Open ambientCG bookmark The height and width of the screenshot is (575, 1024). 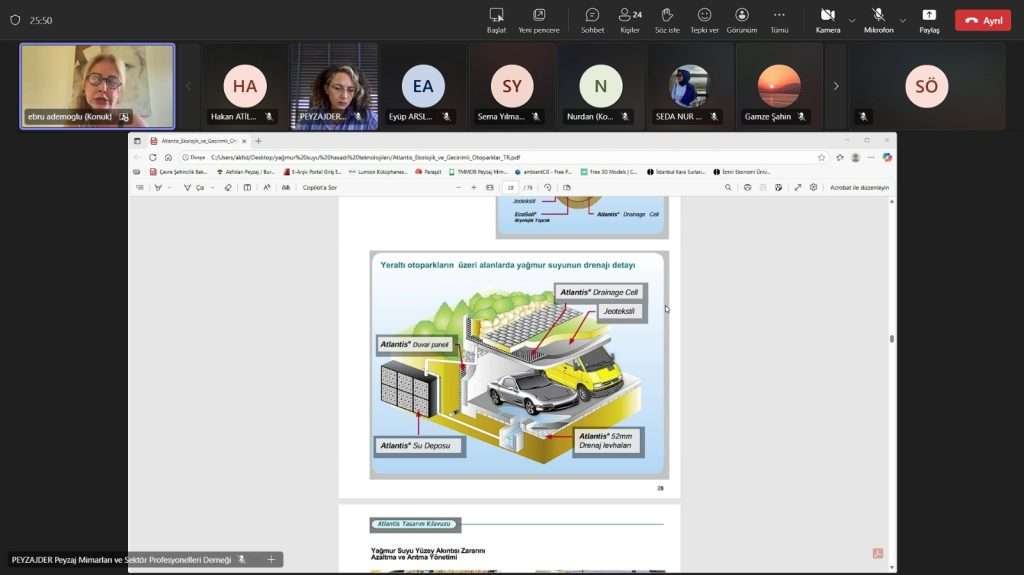pos(543,172)
